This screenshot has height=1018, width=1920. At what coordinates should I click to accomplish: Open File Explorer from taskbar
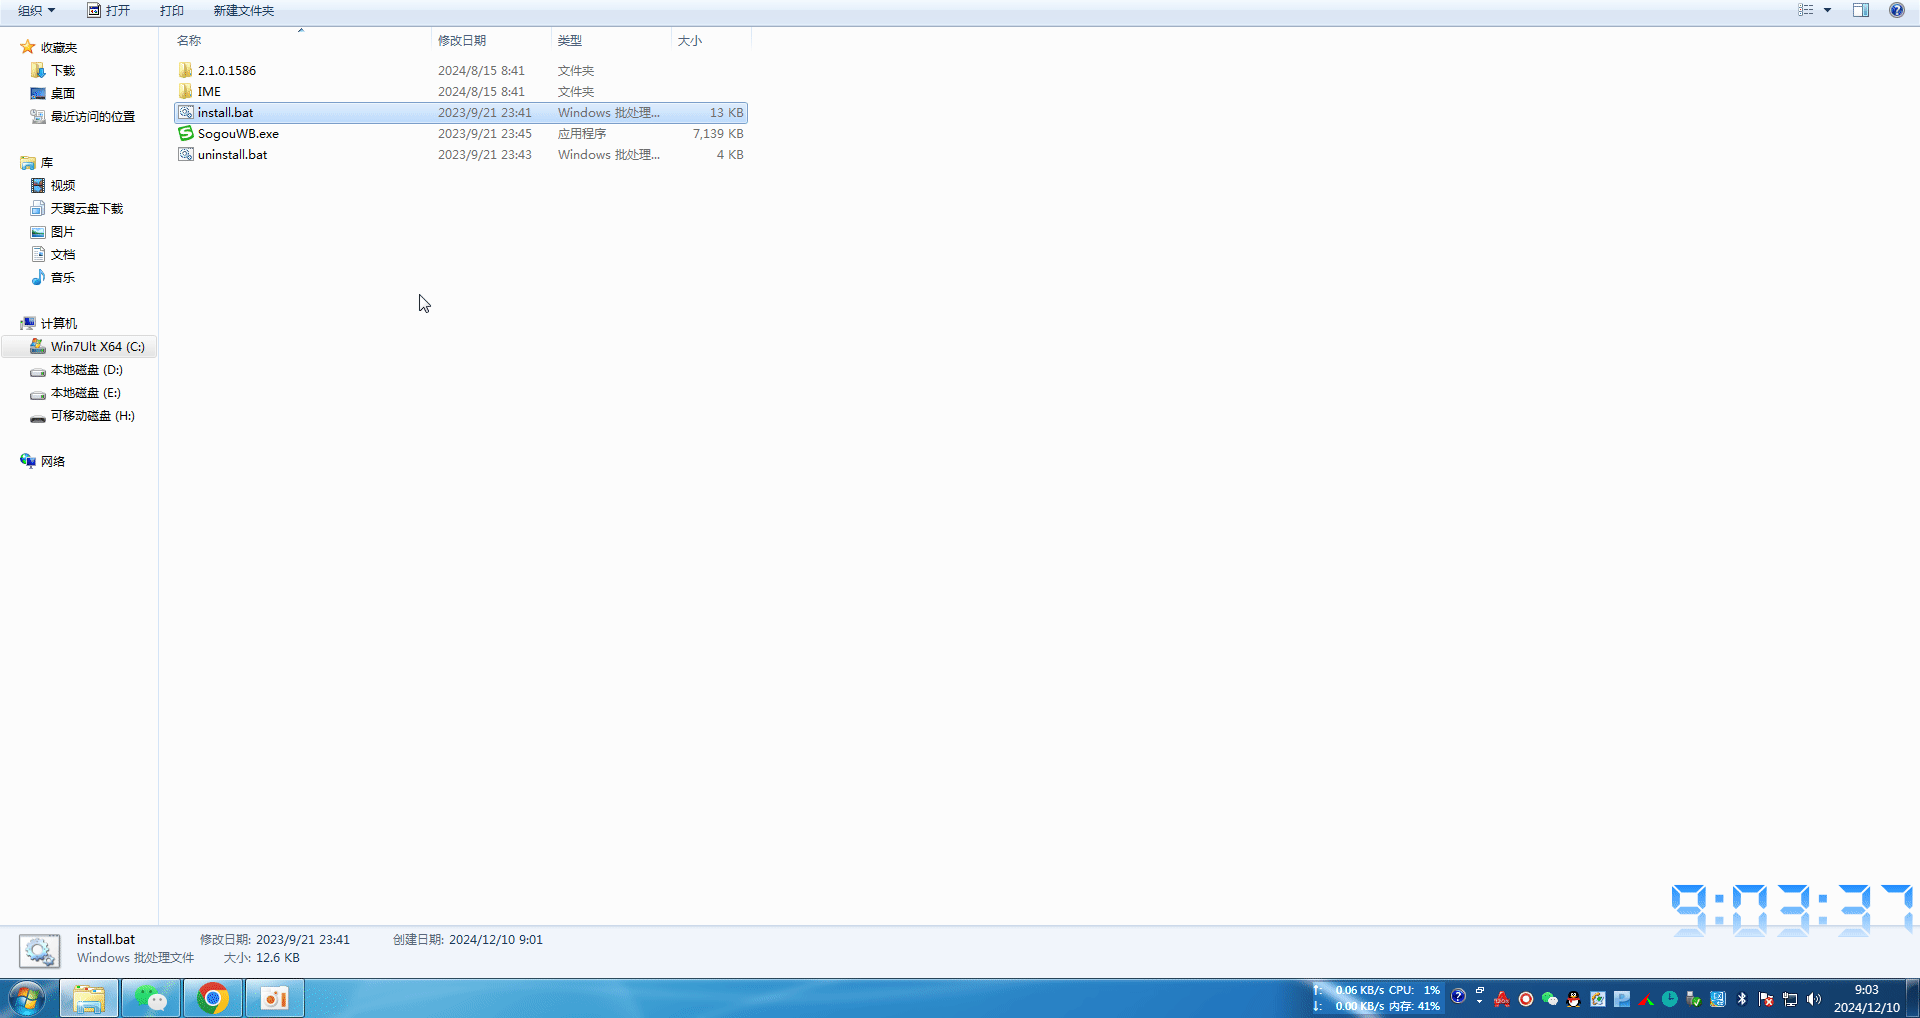[x=89, y=998]
